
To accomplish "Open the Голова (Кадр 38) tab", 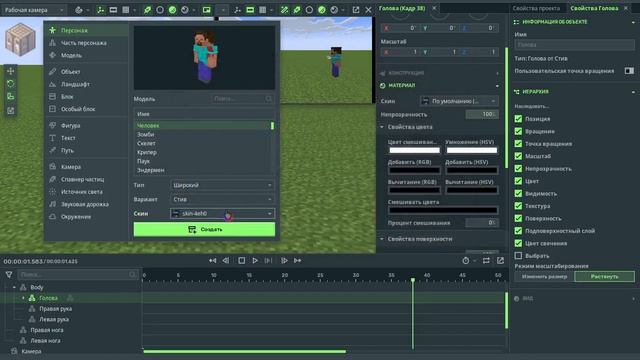I will pos(402,8).
